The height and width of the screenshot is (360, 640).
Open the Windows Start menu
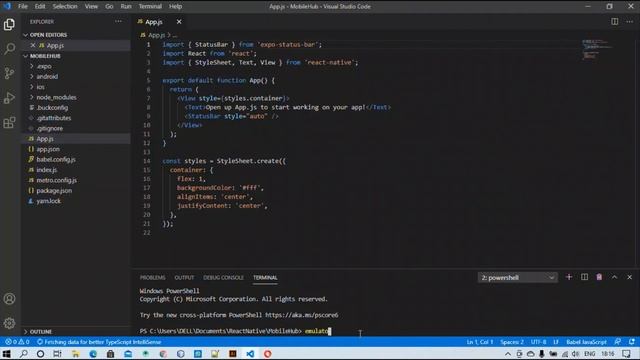point(7,354)
